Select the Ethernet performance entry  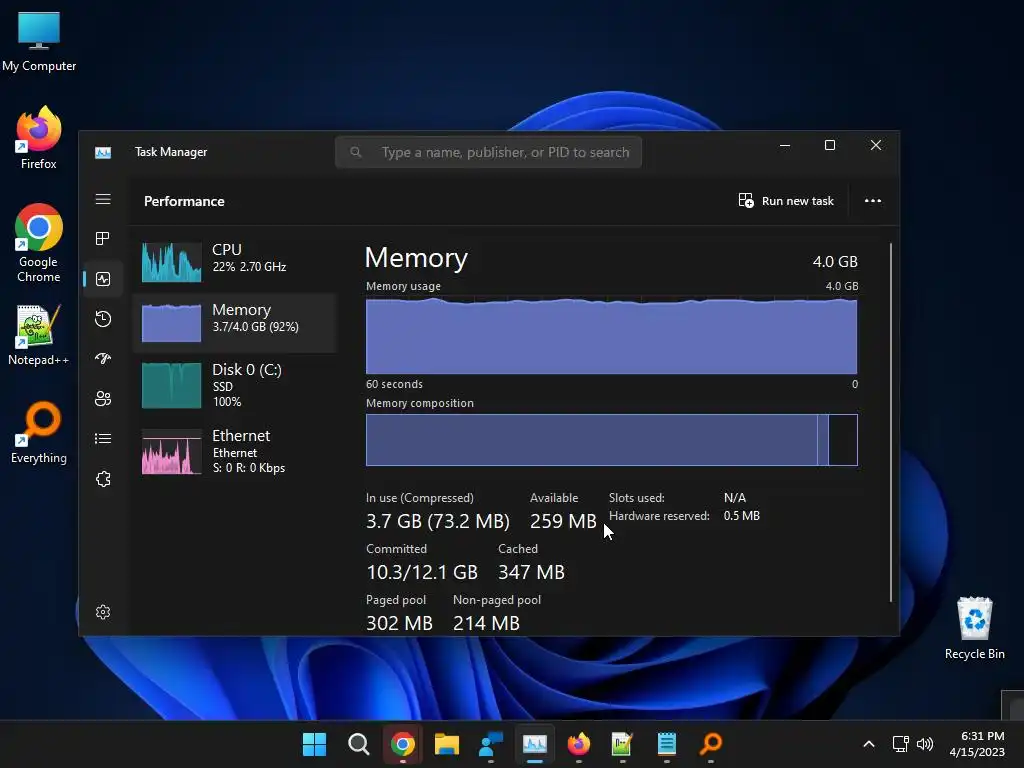coord(235,451)
